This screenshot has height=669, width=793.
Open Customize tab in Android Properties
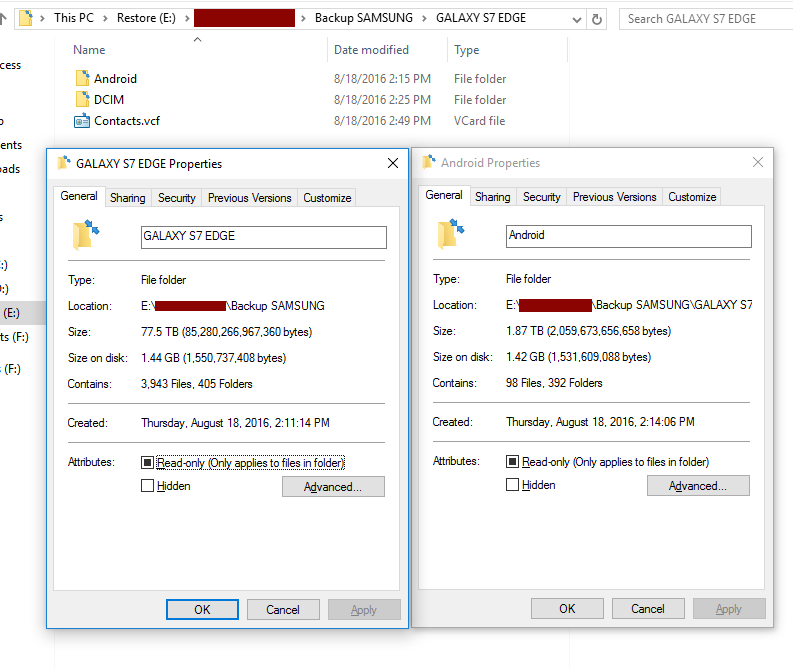click(692, 197)
